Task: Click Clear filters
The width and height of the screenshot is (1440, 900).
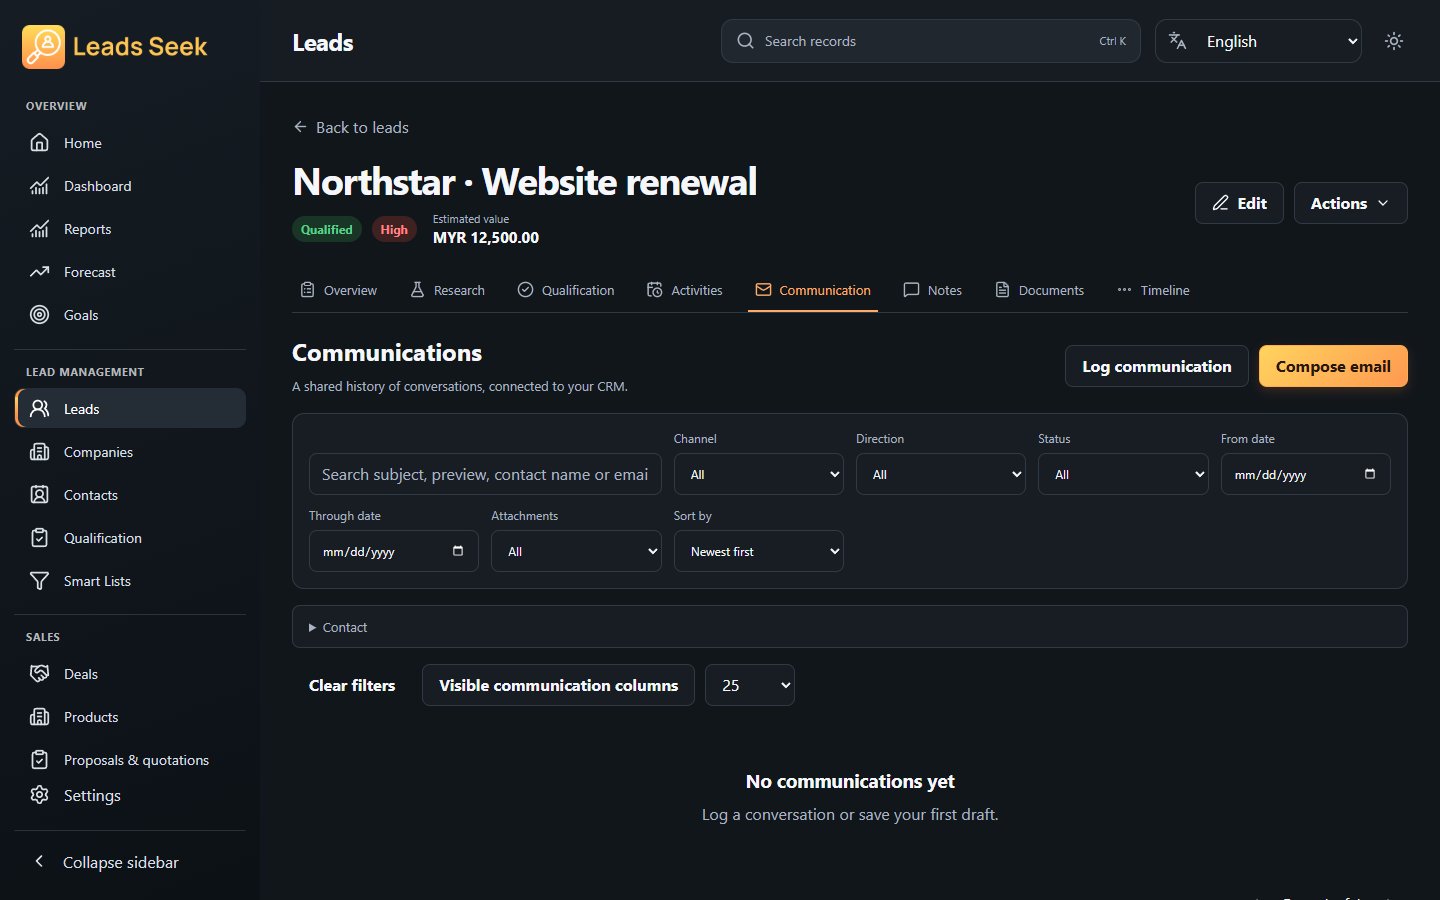Action: (352, 685)
